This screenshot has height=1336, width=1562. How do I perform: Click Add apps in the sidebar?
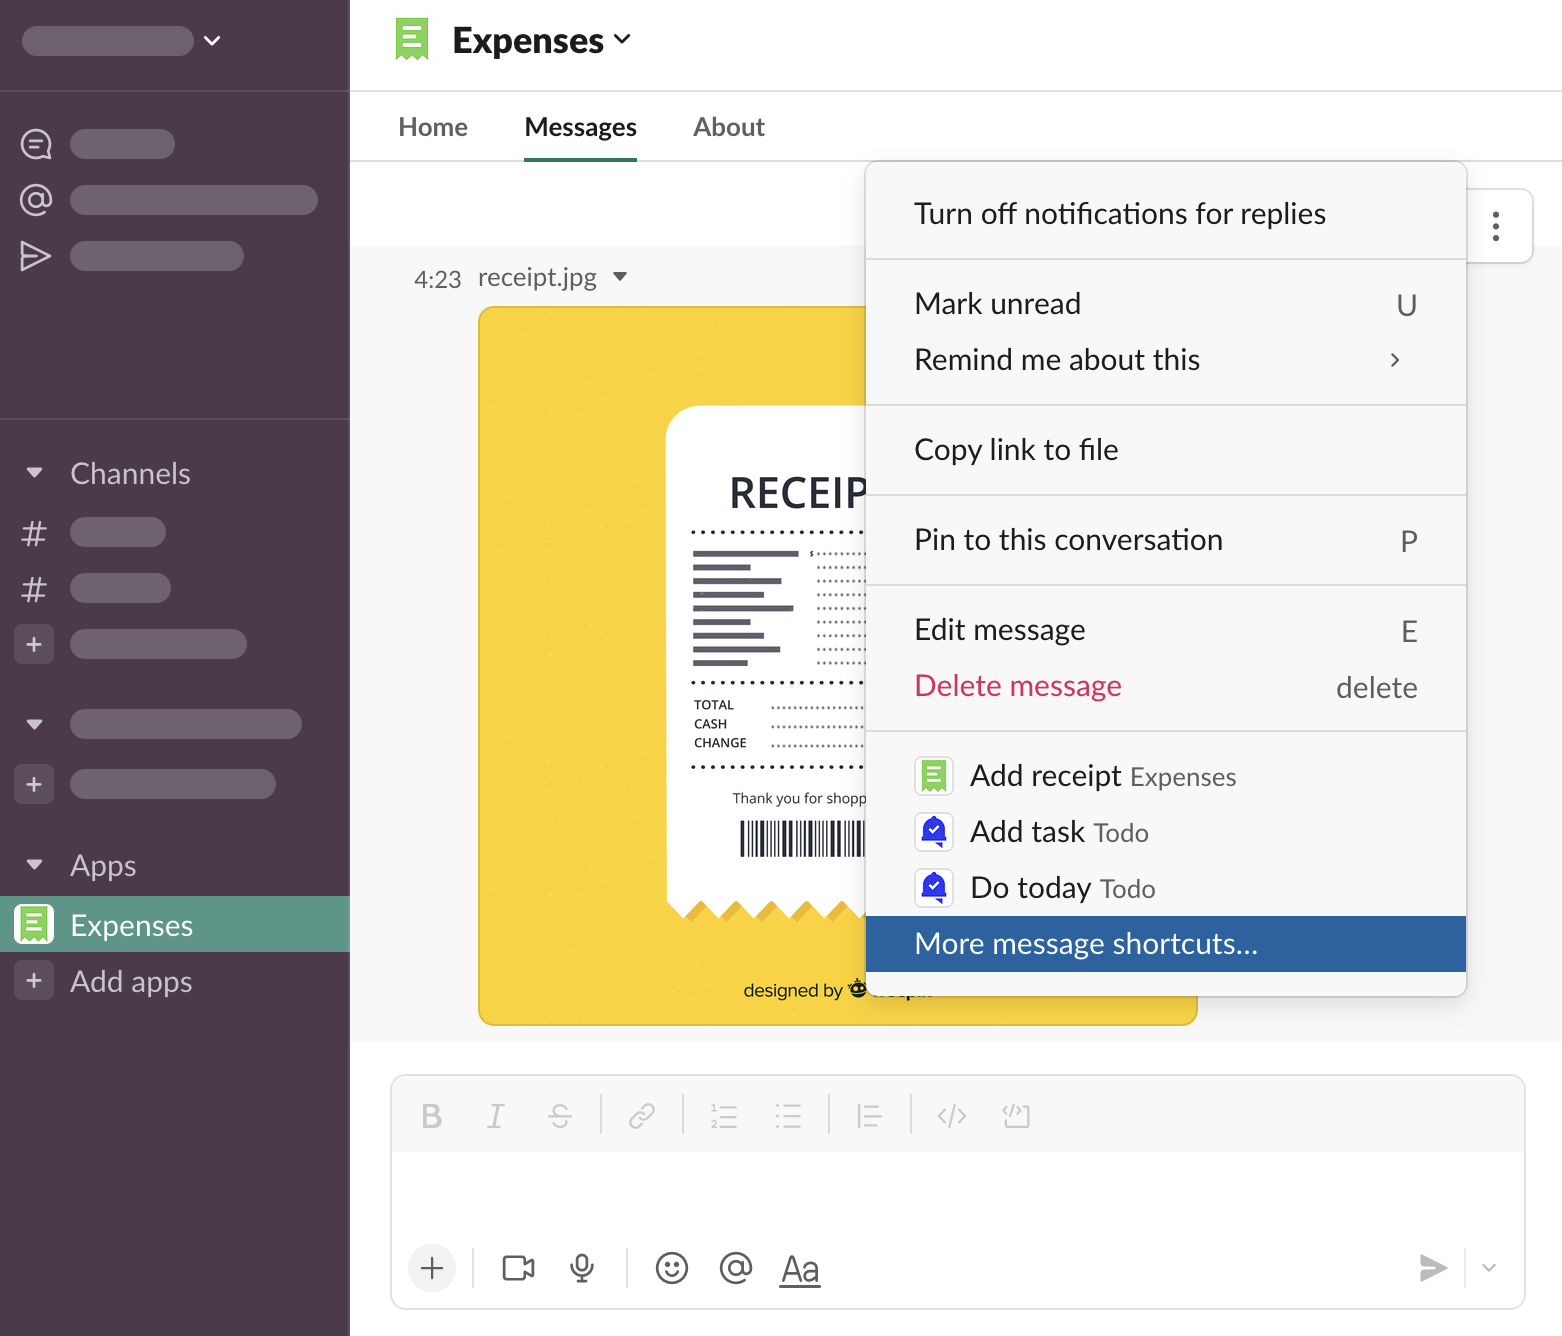pyautogui.click(x=131, y=981)
